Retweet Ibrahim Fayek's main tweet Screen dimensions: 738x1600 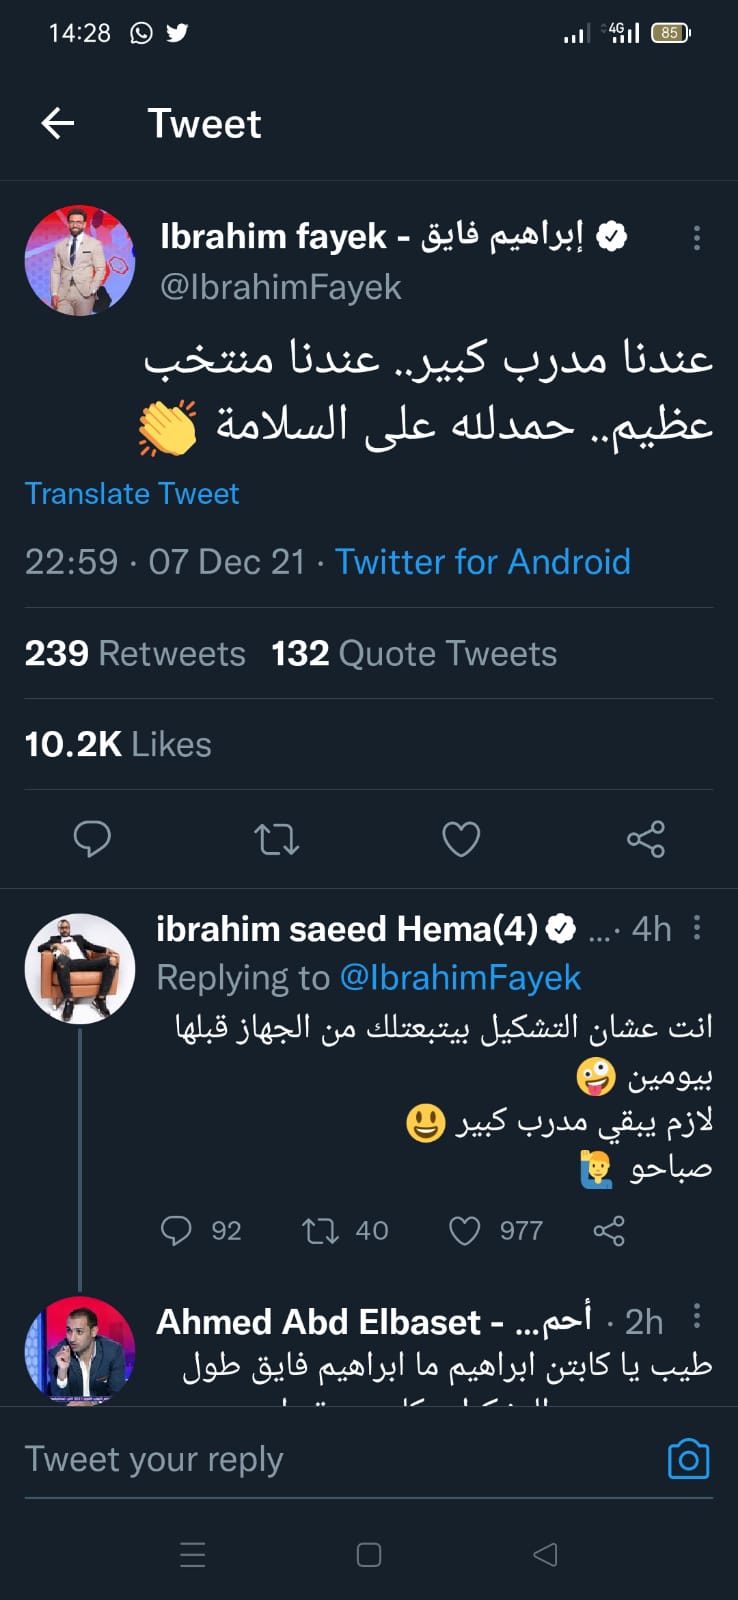(x=277, y=839)
